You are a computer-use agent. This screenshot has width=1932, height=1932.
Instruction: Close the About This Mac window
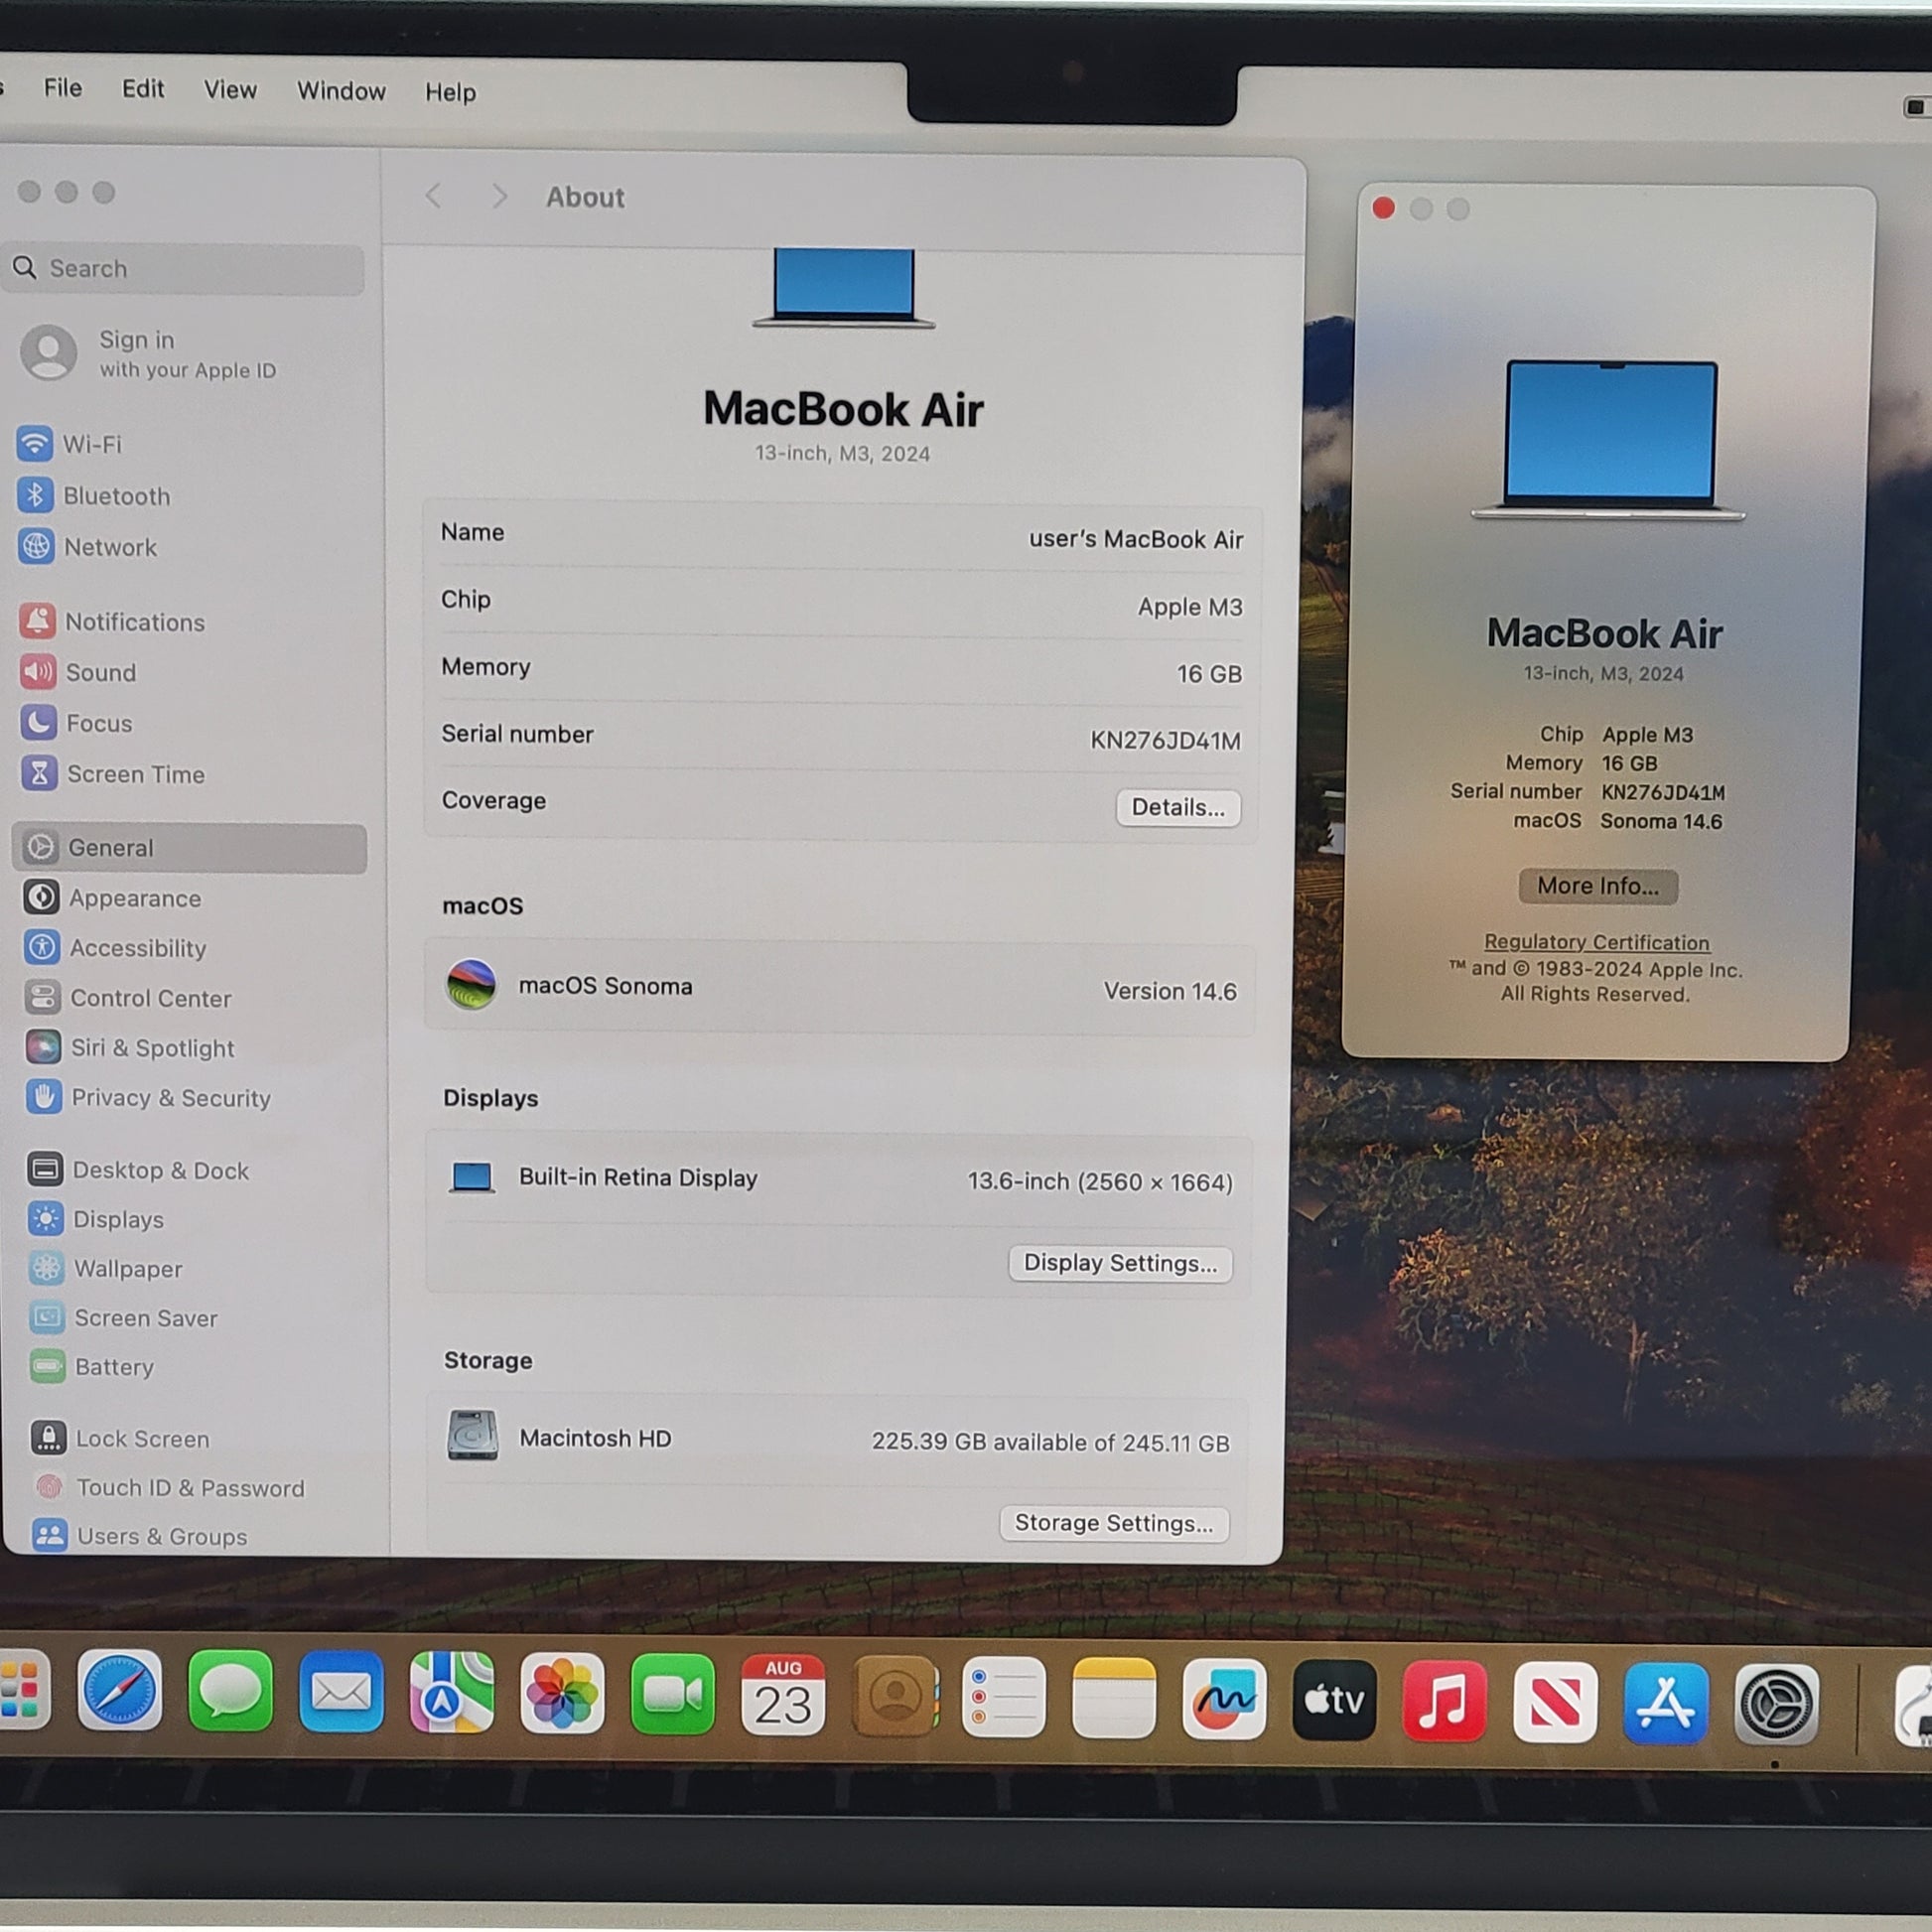tap(1384, 208)
